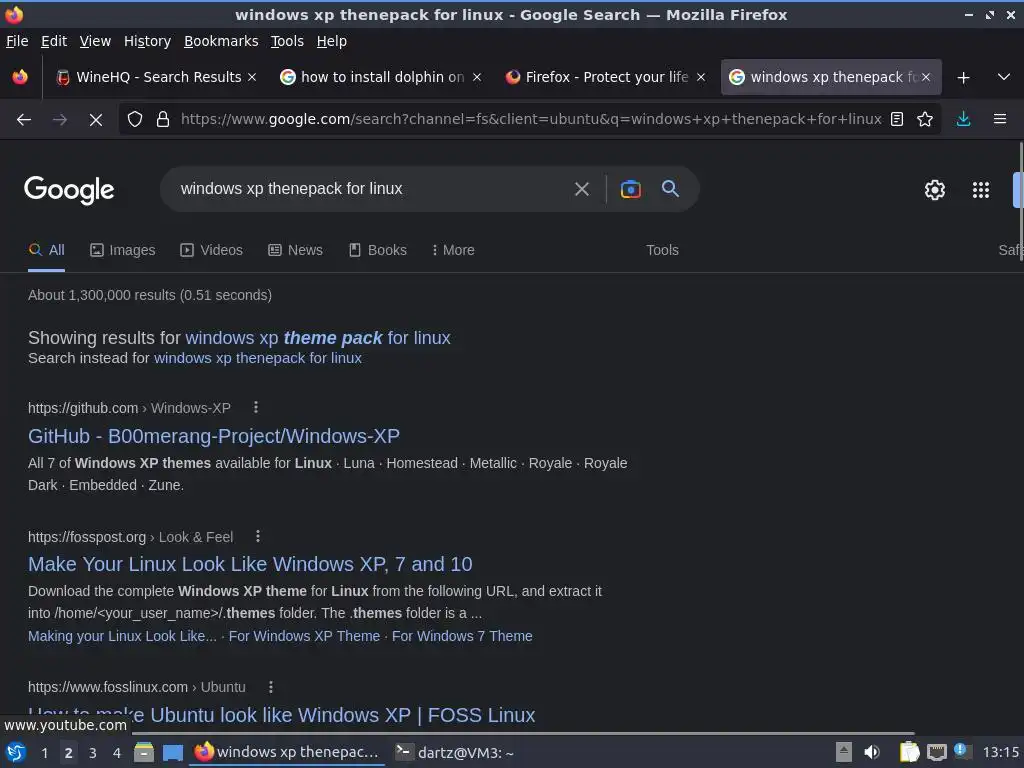Open the Edit menu

tap(54, 41)
